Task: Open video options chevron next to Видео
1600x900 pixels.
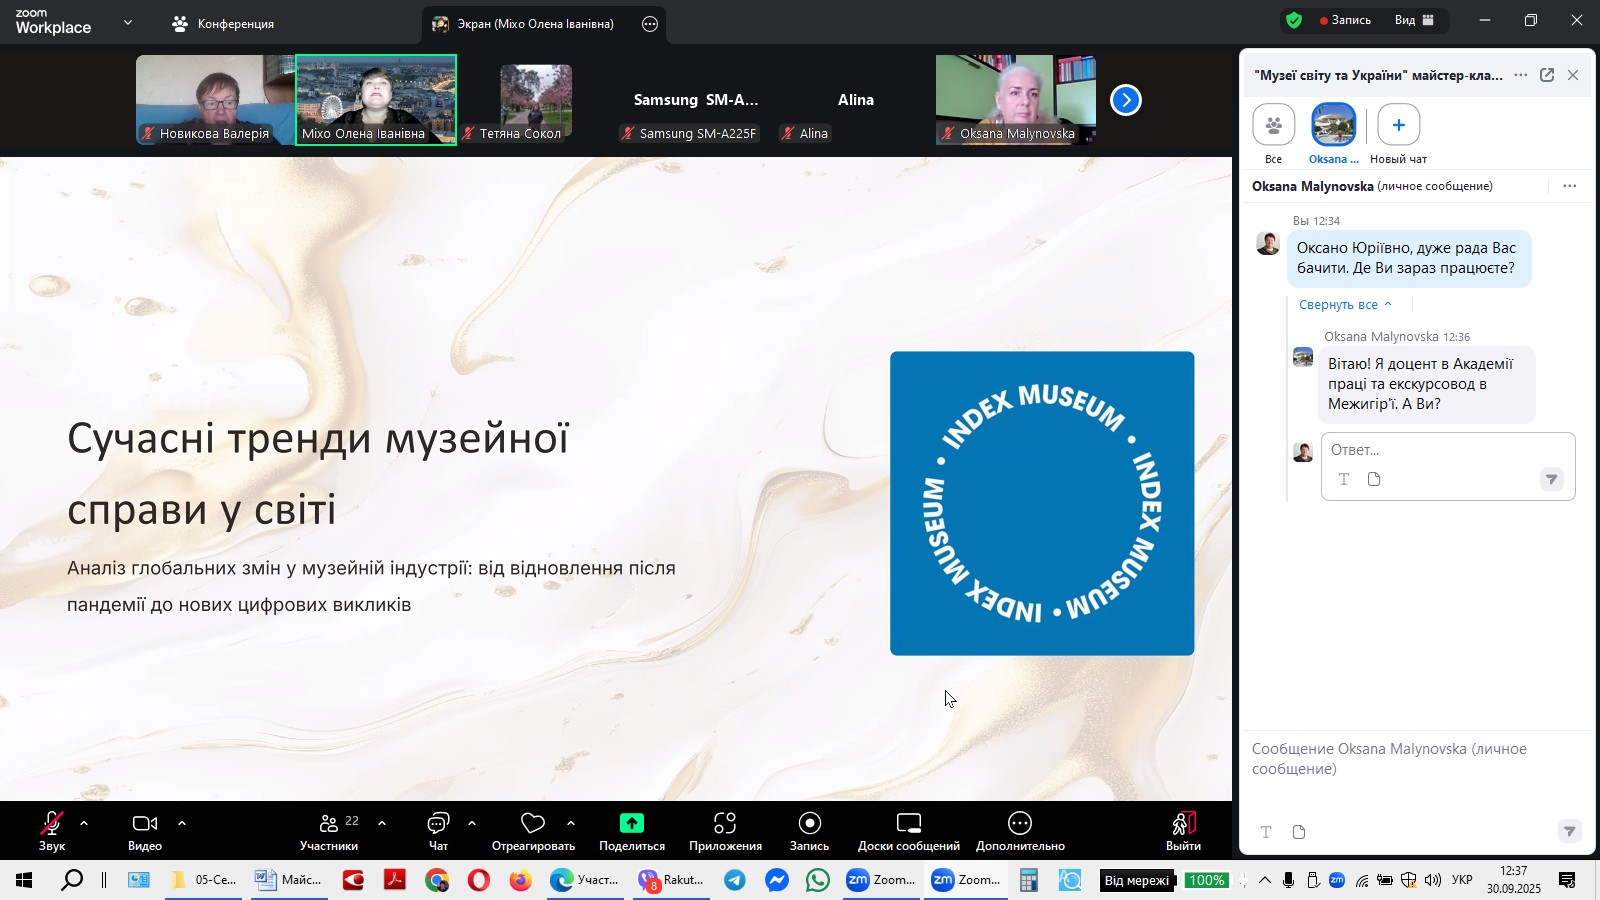Action: click(182, 823)
